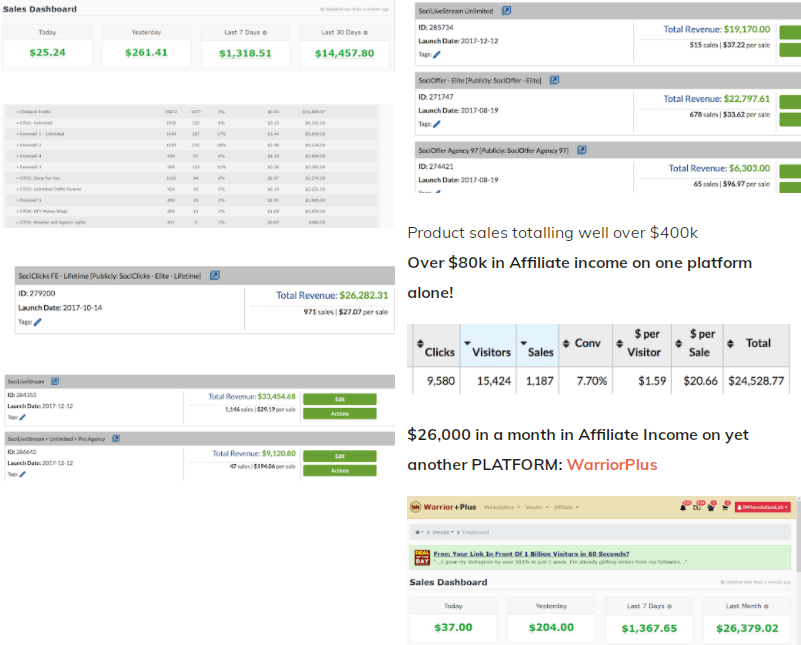The height and width of the screenshot is (645, 801).
Task: Click sort arrows on the Conv column
Action: (x=566, y=344)
